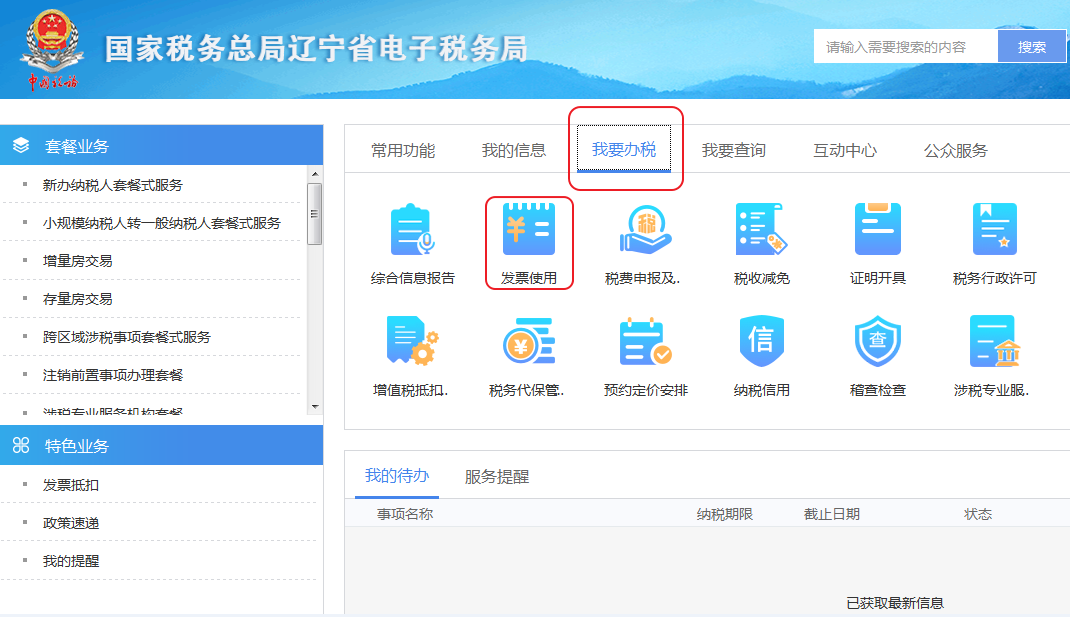Open the 发票使用 invoice icon
This screenshot has width=1070, height=617.
pyautogui.click(x=529, y=229)
